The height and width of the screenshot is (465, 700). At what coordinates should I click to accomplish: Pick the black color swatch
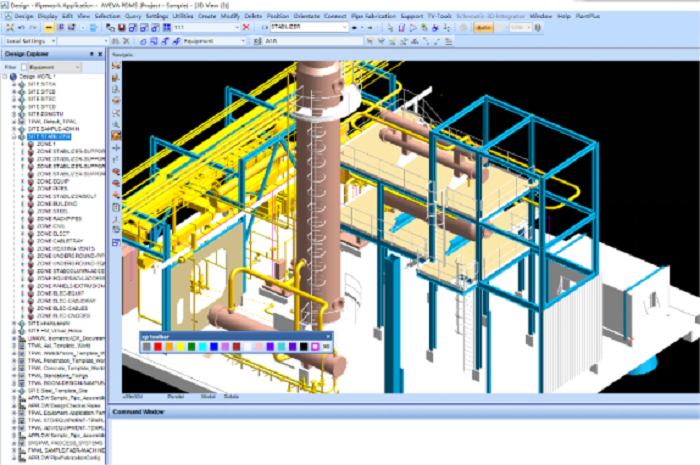301,346
